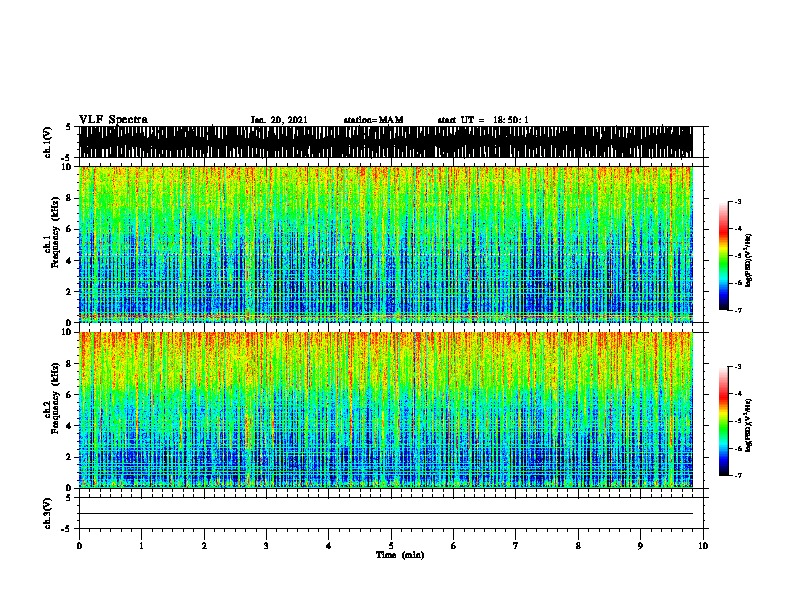Click the 'Time (min)' axis label
Screen dimensions: 792x612
400,555
